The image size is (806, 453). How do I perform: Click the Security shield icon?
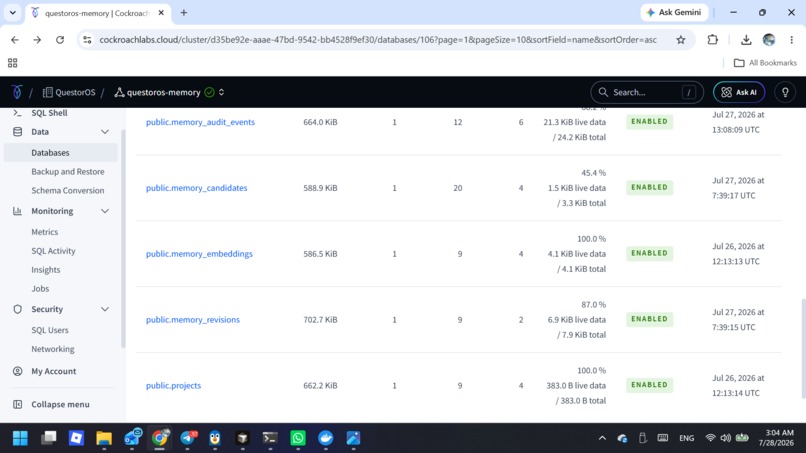click(17, 309)
